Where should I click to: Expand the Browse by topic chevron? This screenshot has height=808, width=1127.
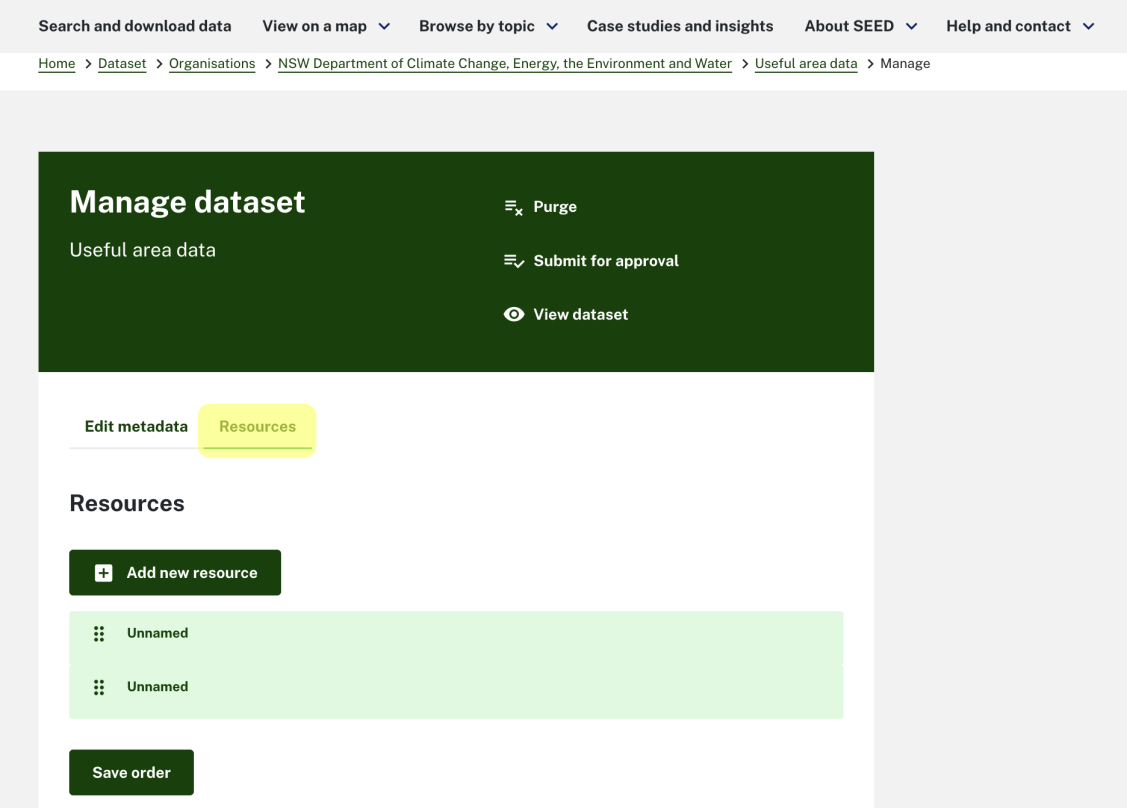coord(552,27)
